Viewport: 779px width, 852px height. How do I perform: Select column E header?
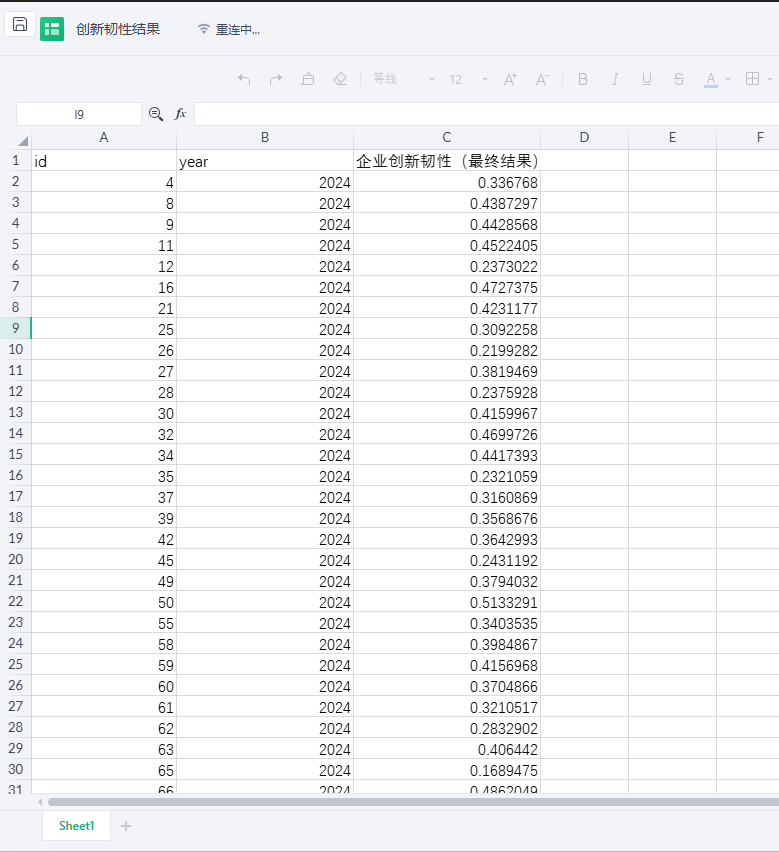pyautogui.click(x=673, y=137)
